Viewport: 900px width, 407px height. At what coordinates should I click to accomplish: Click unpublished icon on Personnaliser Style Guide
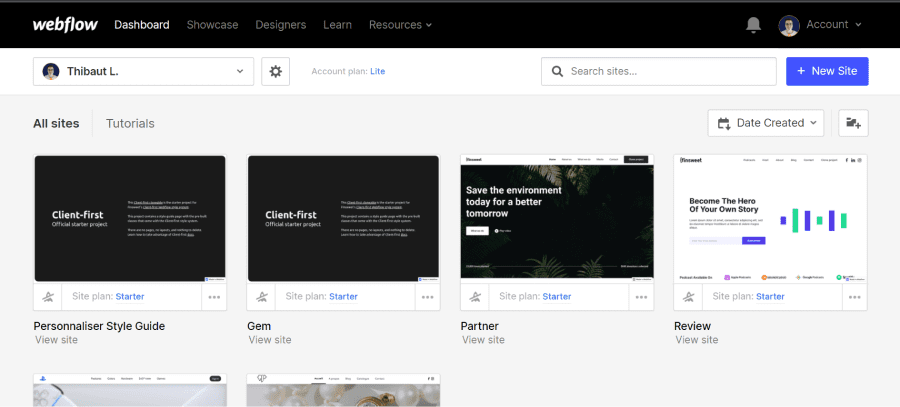[48, 297]
